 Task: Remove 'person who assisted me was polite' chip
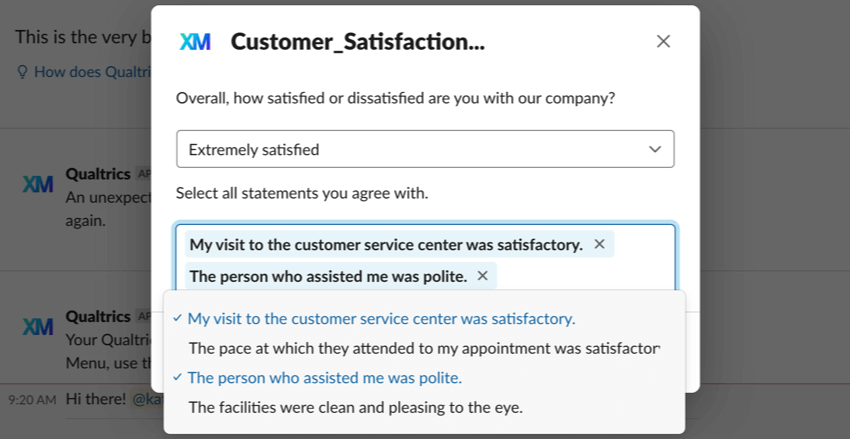point(482,276)
